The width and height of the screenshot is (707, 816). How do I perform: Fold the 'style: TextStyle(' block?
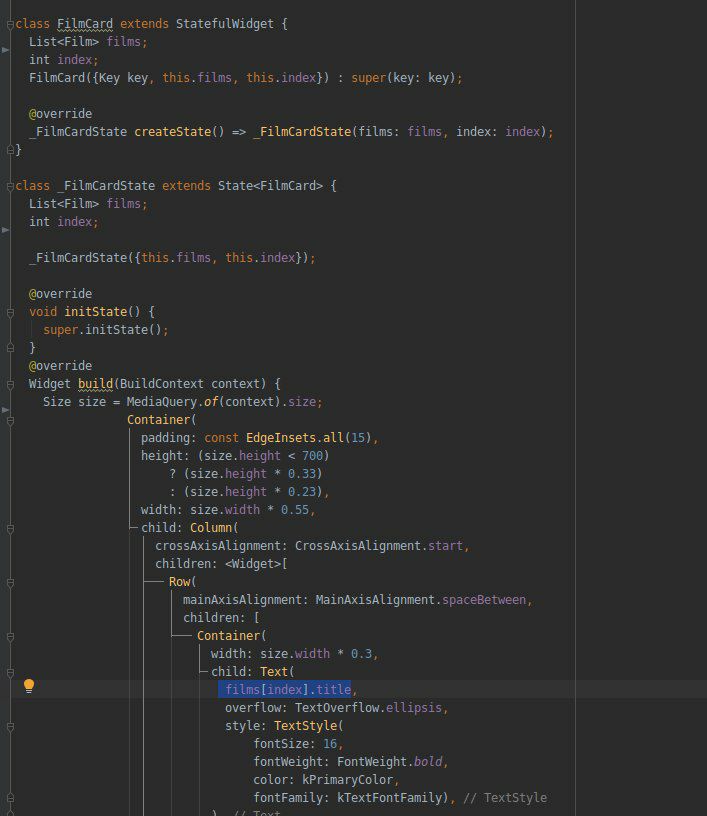(10, 726)
